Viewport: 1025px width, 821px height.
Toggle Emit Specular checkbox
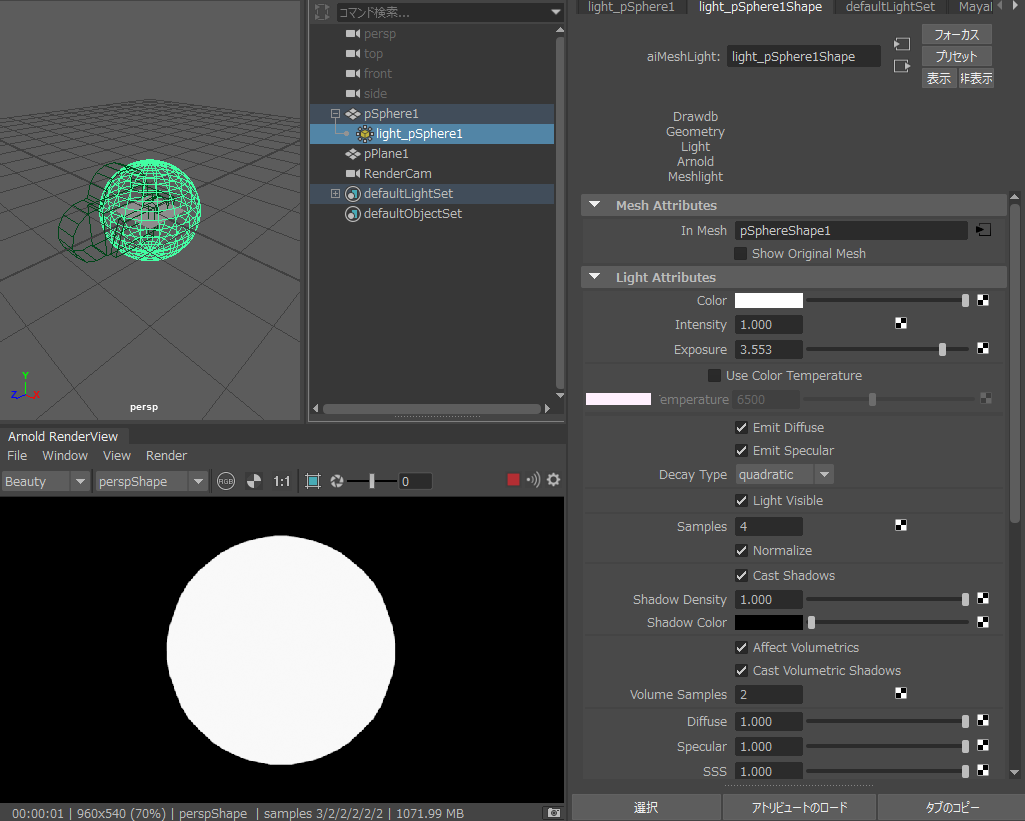pos(741,450)
